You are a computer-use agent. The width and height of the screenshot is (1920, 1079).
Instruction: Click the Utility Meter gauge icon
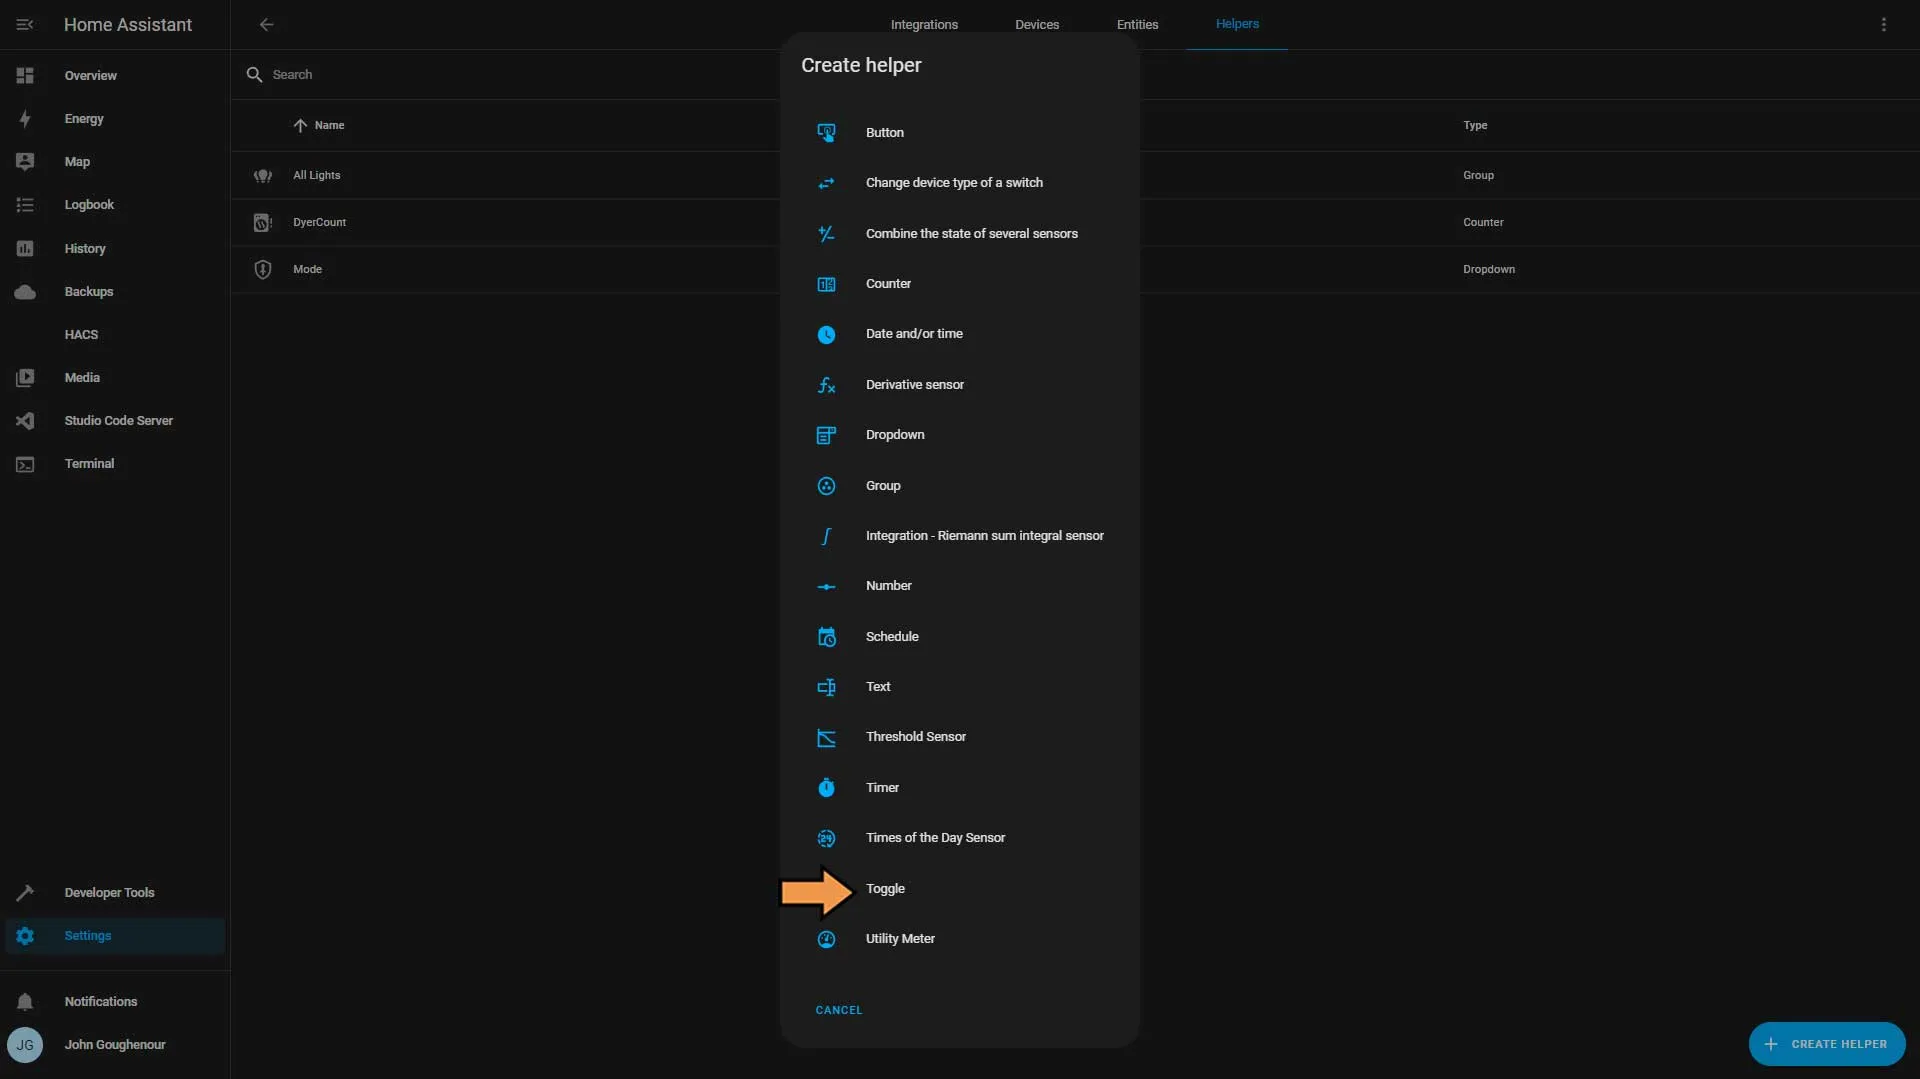[x=826, y=939]
